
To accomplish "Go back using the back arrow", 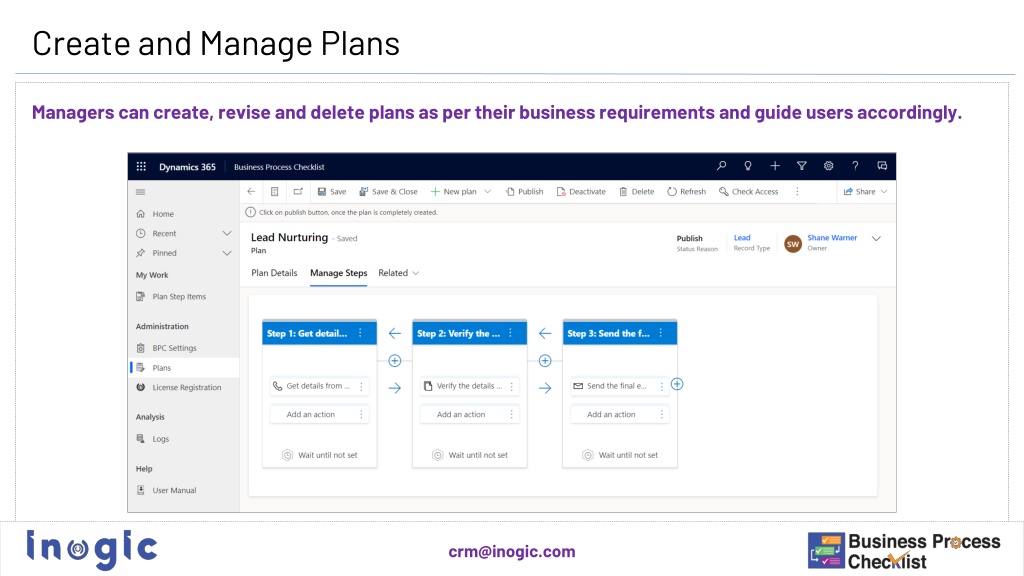I will point(251,191).
